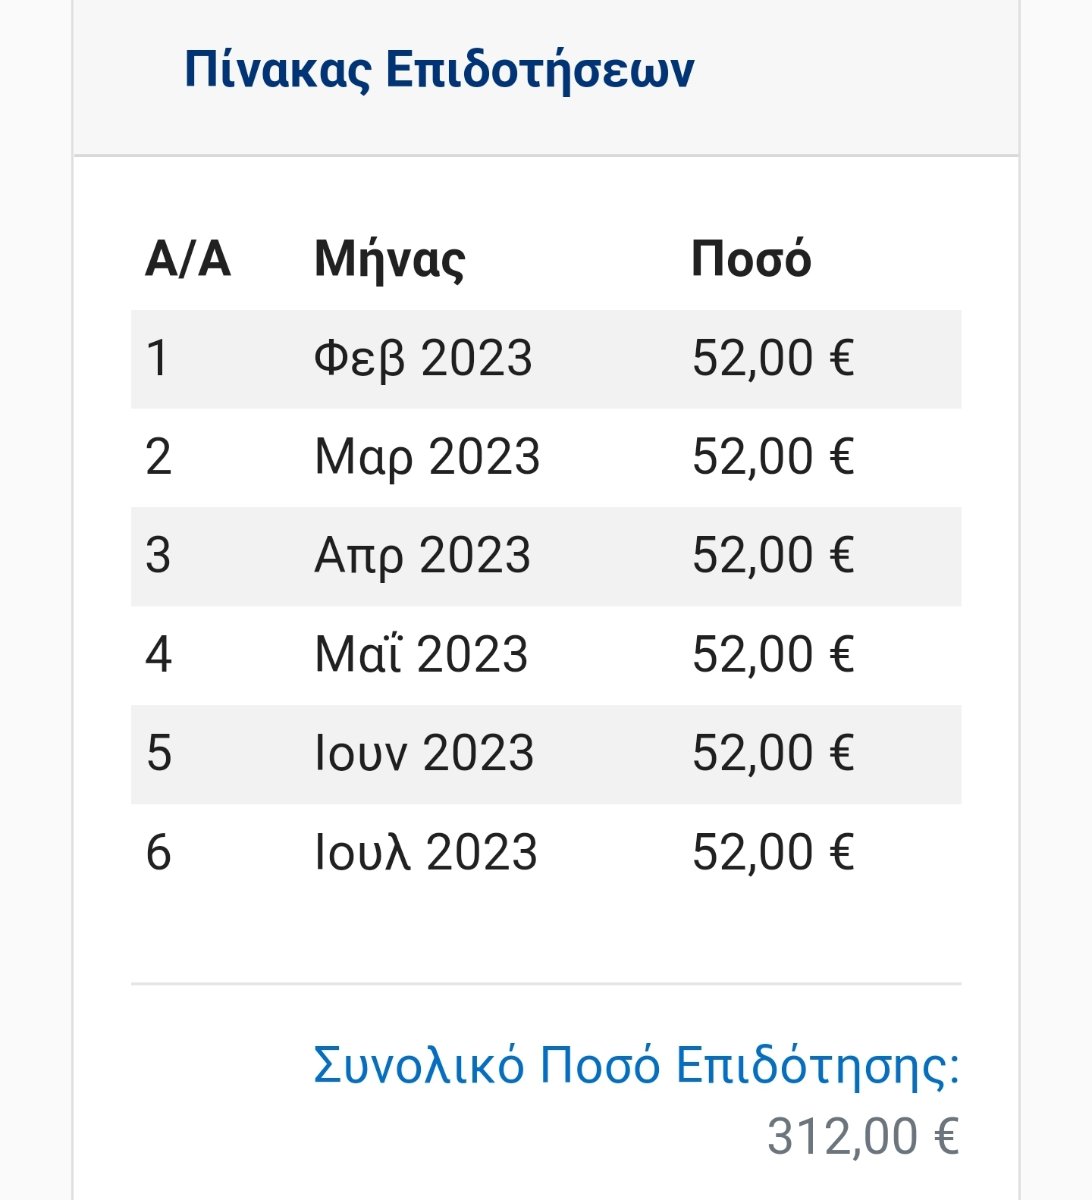1092x1200 pixels.
Task: Click the 52,00 € amount for Ιουλ 2023
Action: (773, 852)
